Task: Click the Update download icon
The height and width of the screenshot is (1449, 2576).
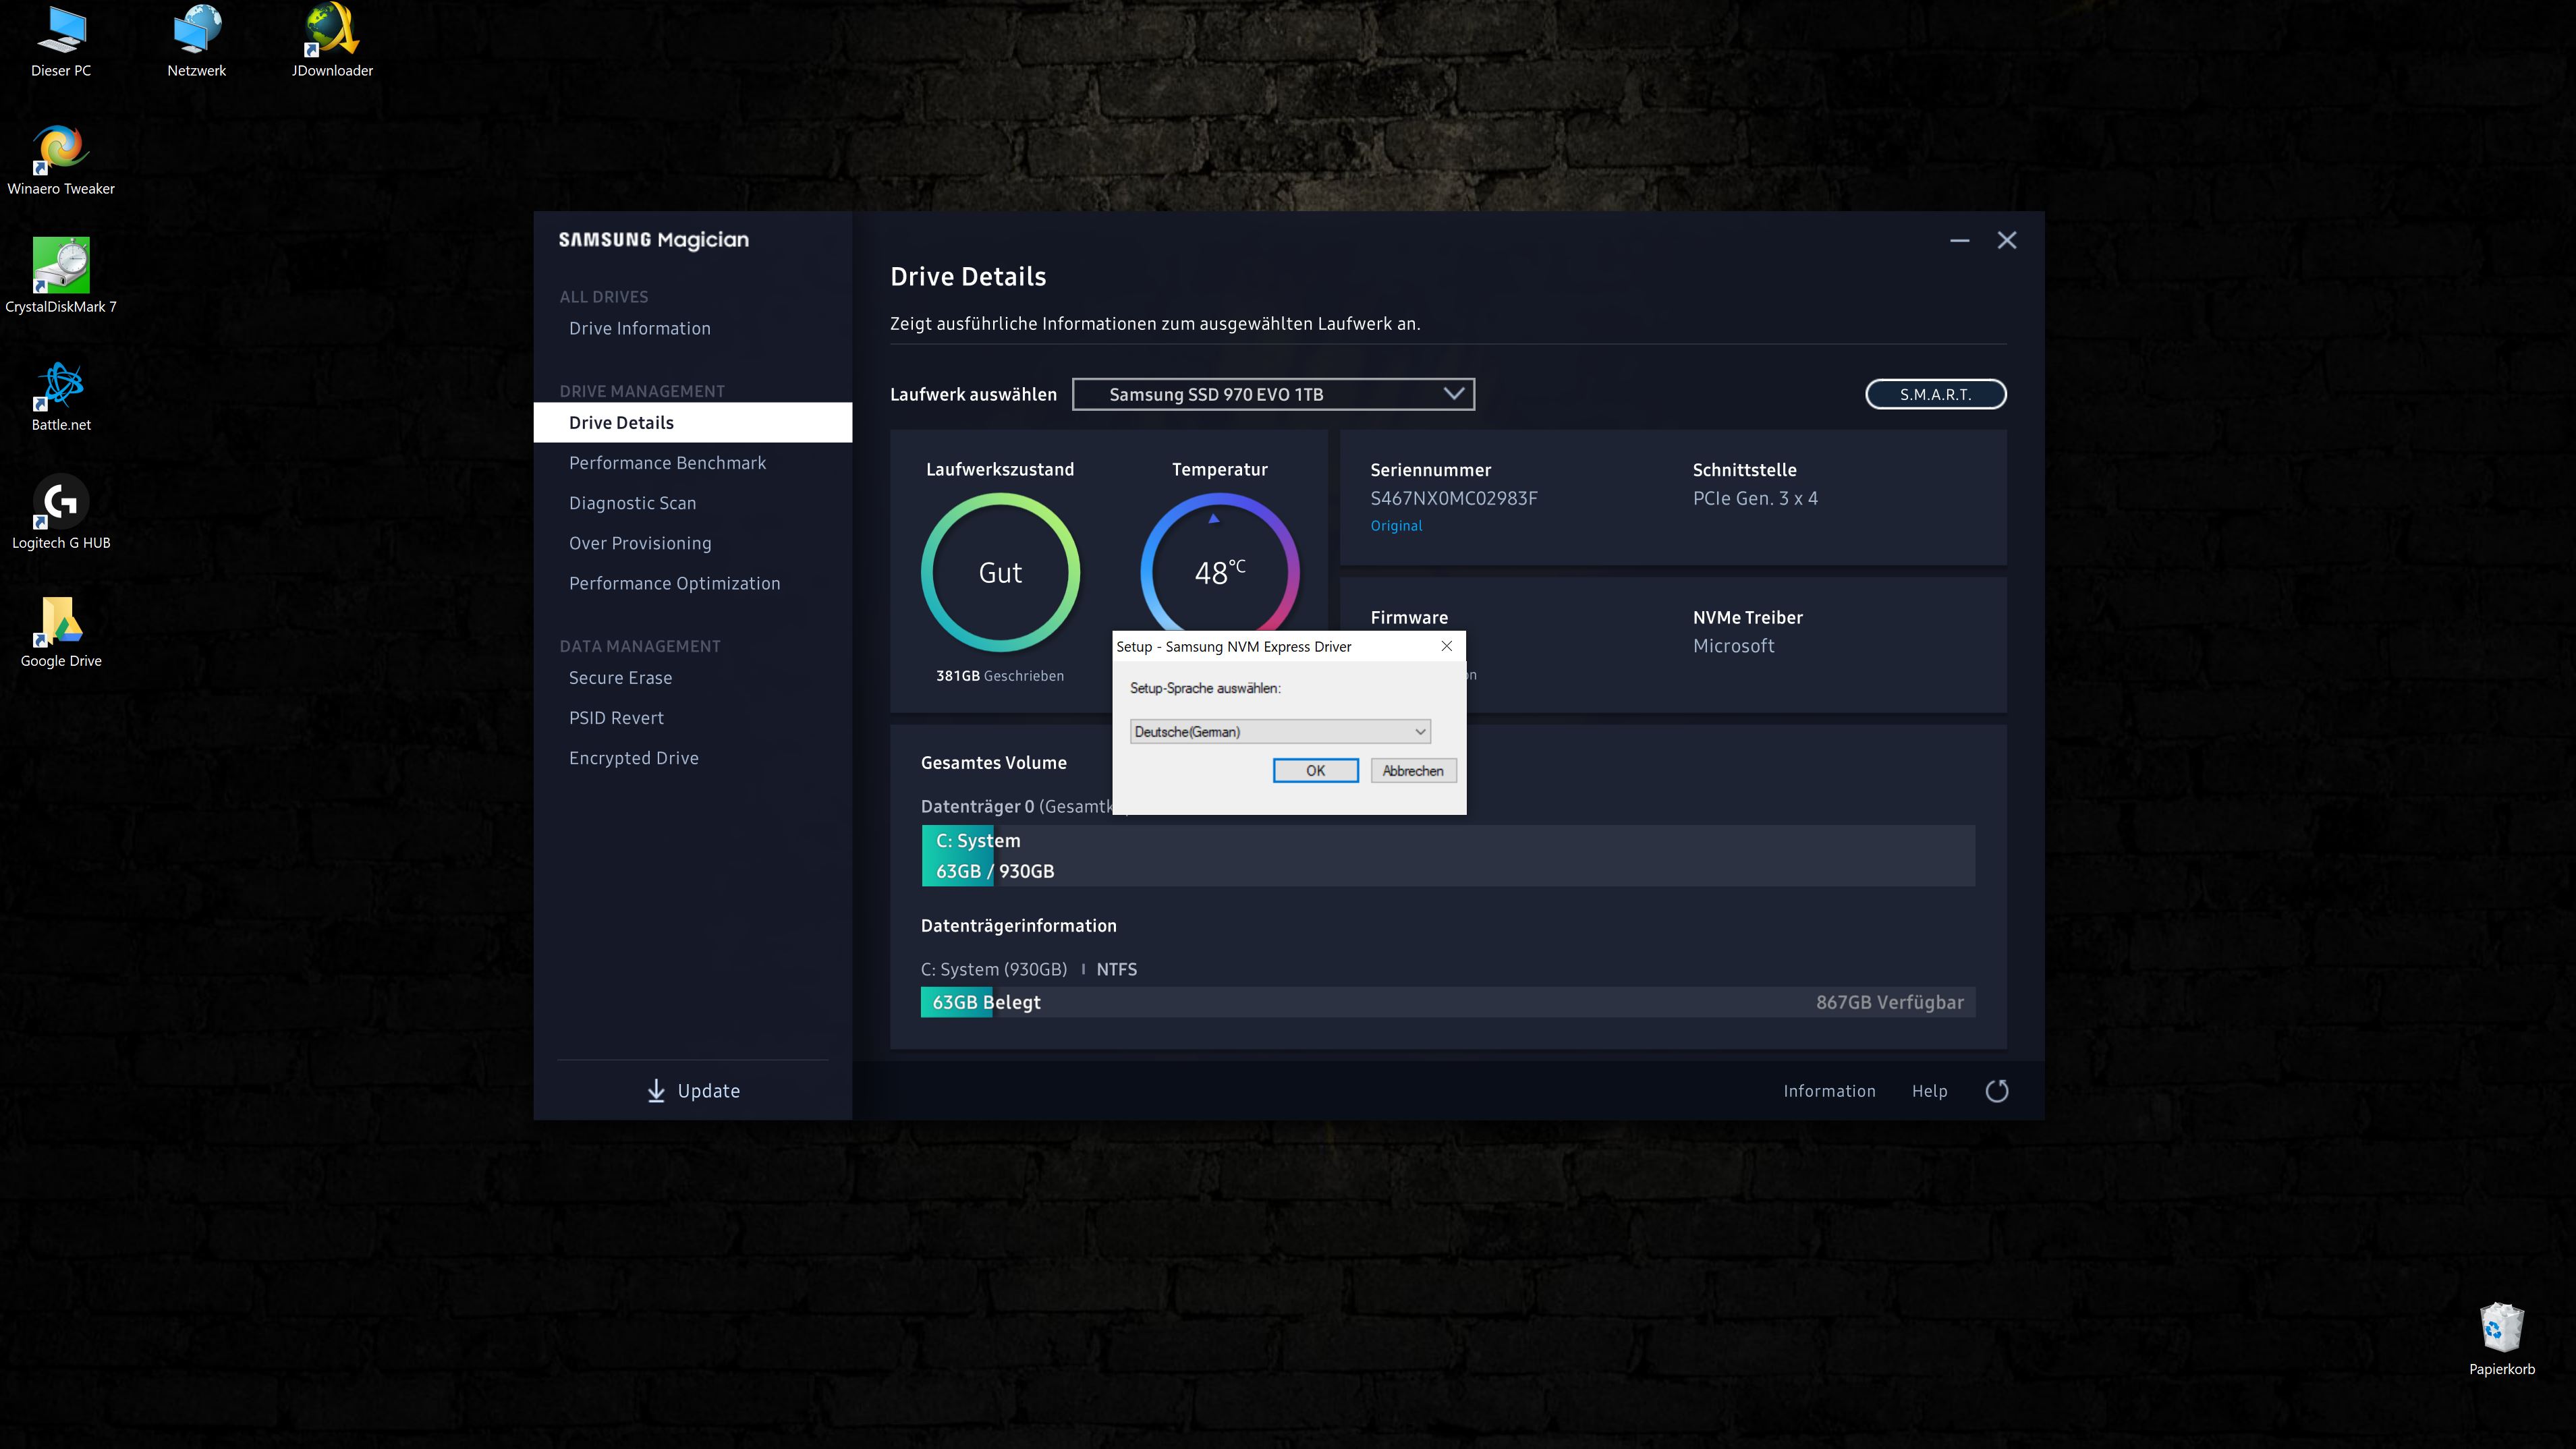Action: (656, 1091)
